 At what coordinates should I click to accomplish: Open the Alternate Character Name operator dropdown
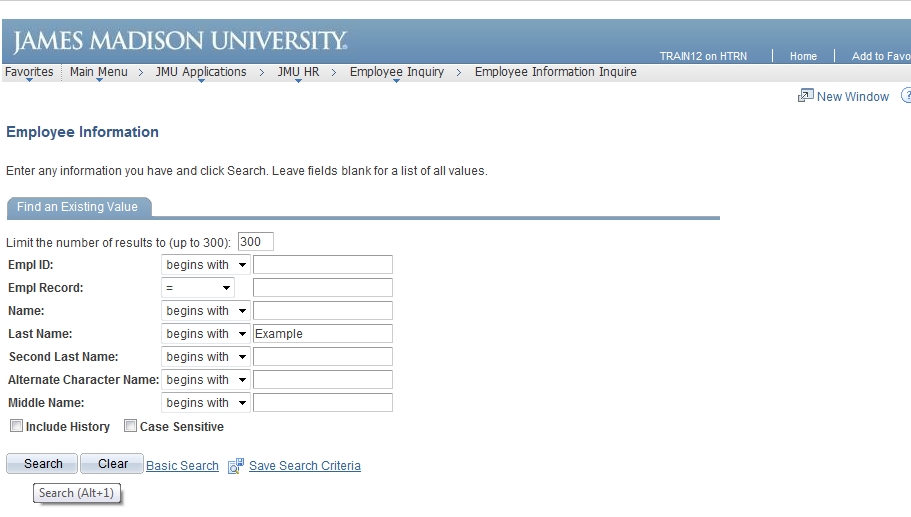click(206, 380)
